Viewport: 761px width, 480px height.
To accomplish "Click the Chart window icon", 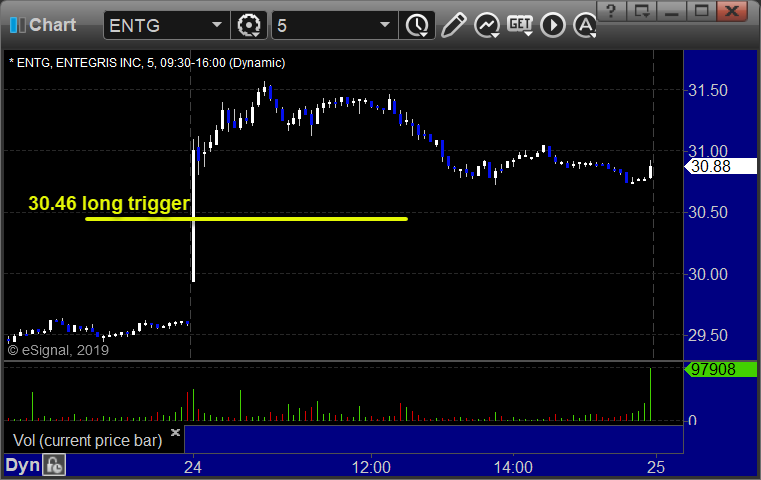I will click(17, 25).
